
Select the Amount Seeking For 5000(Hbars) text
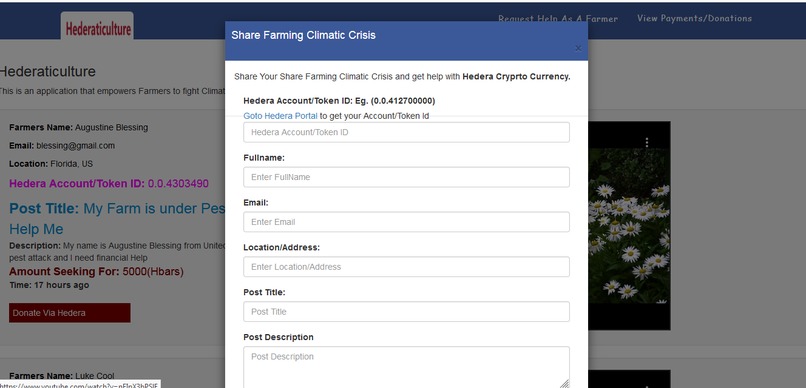pyautogui.click(x=96, y=271)
